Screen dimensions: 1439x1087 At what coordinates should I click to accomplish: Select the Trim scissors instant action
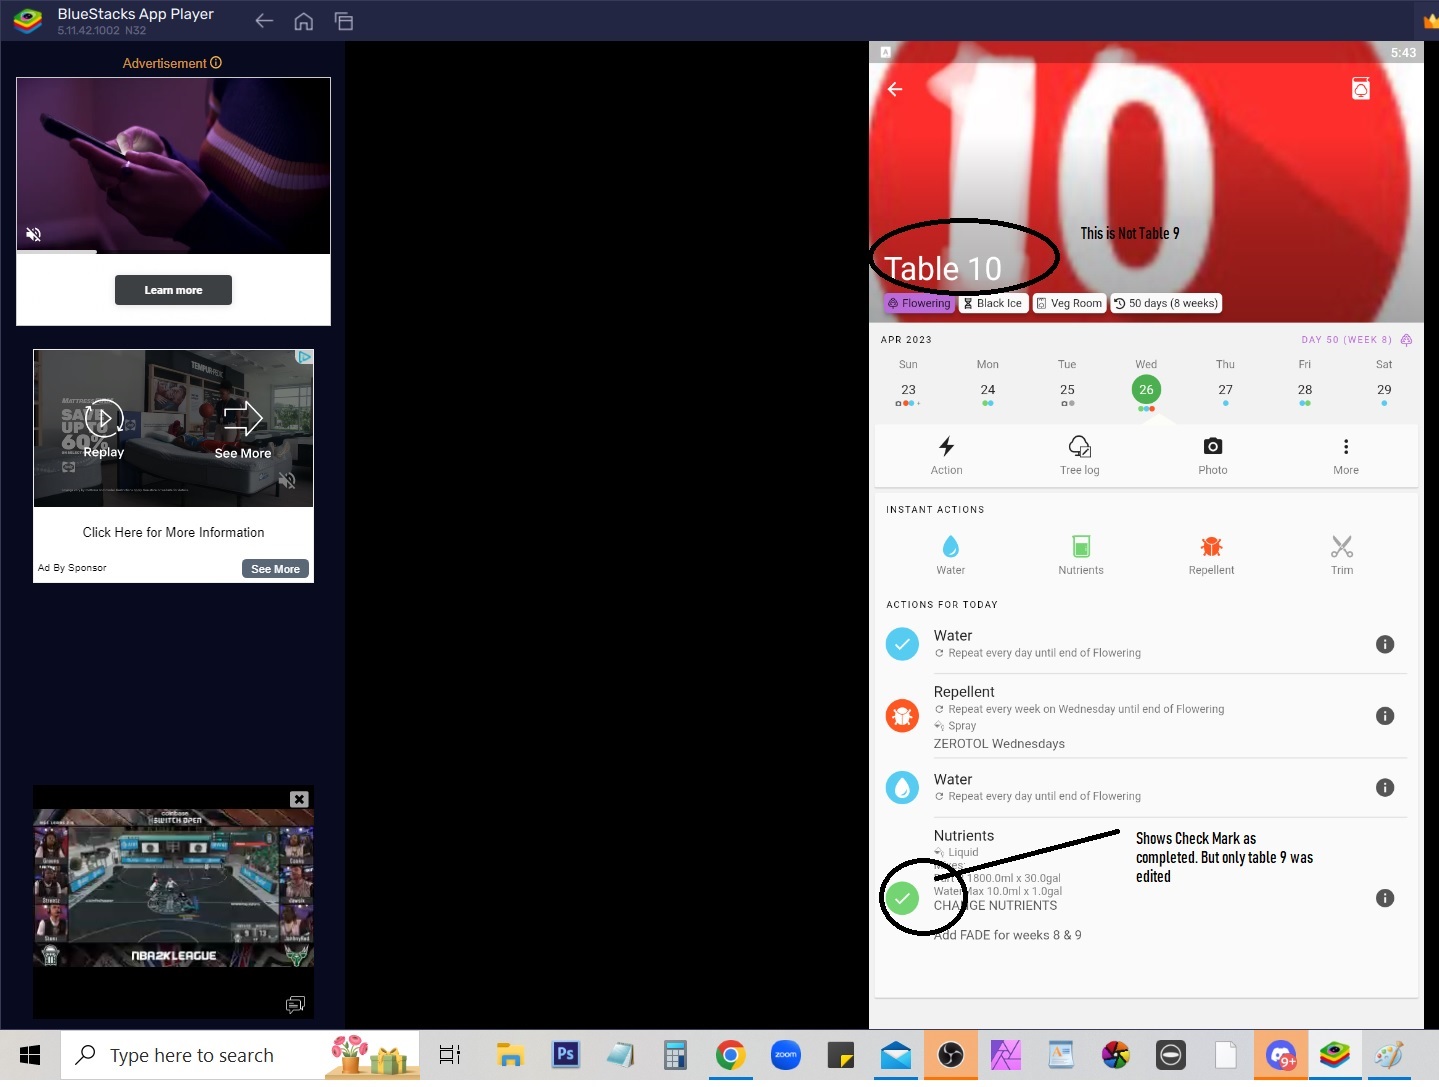1342,555
